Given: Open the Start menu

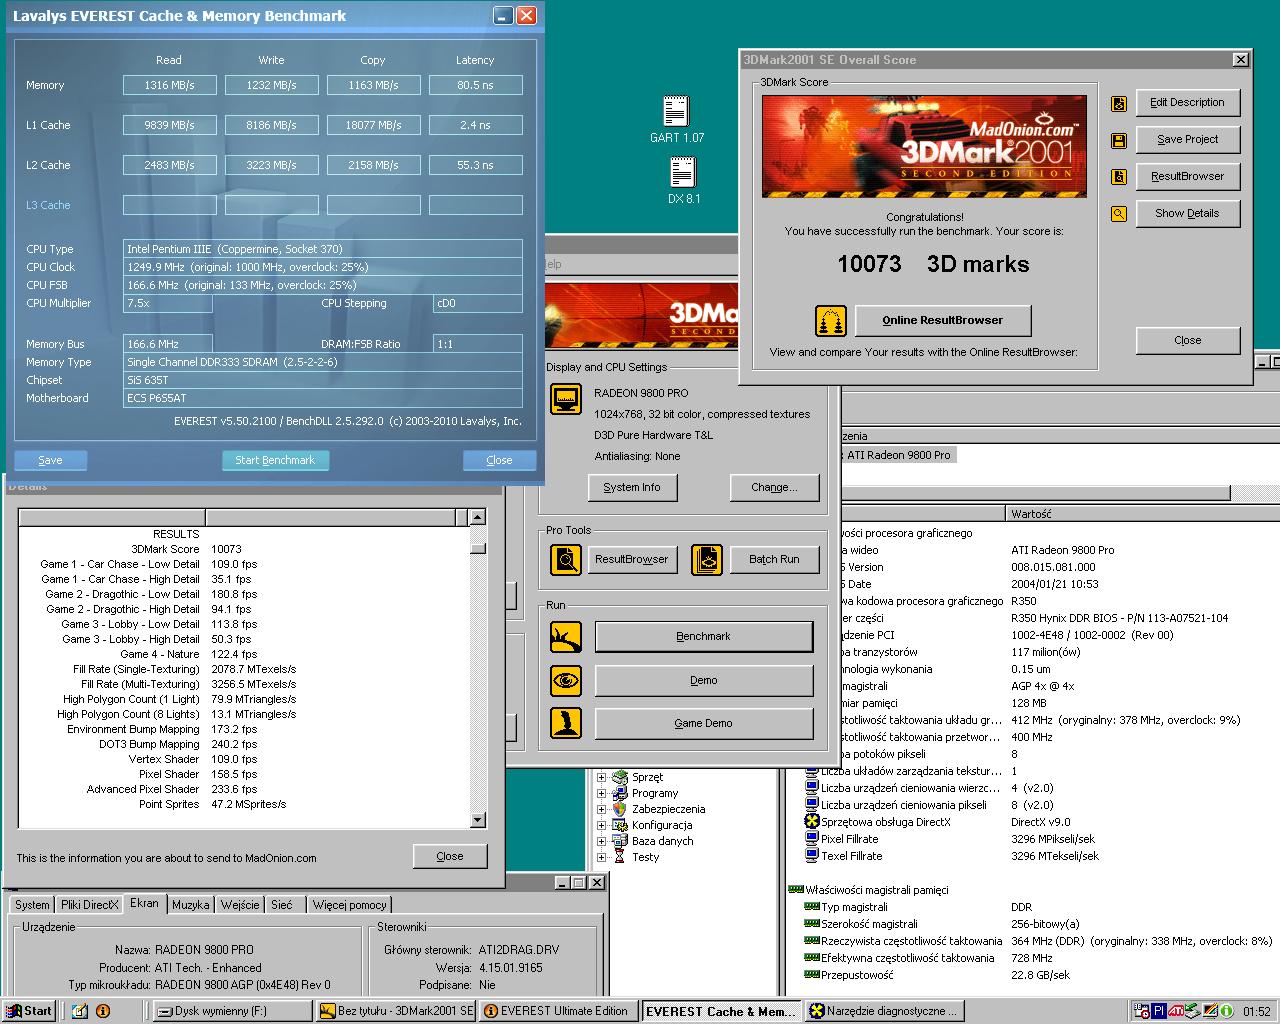Looking at the screenshot, I should (x=30, y=1012).
